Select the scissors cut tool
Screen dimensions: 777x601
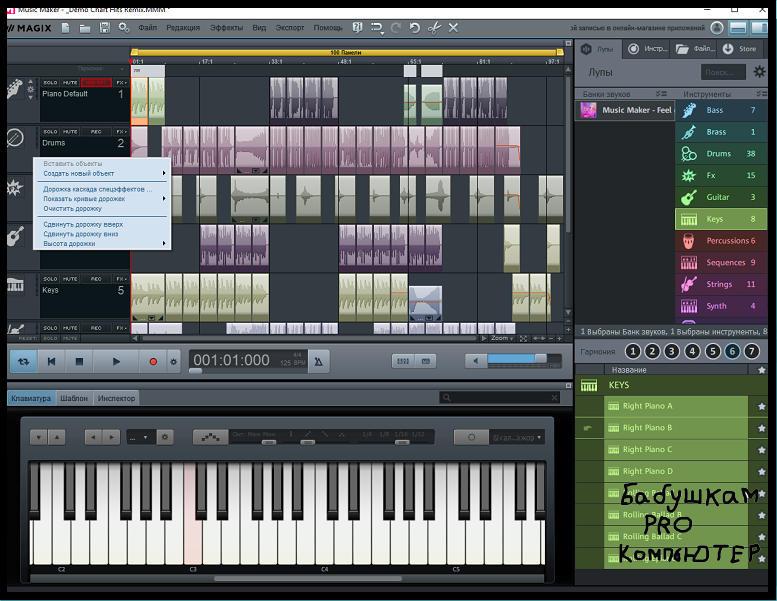pos(434,28)
